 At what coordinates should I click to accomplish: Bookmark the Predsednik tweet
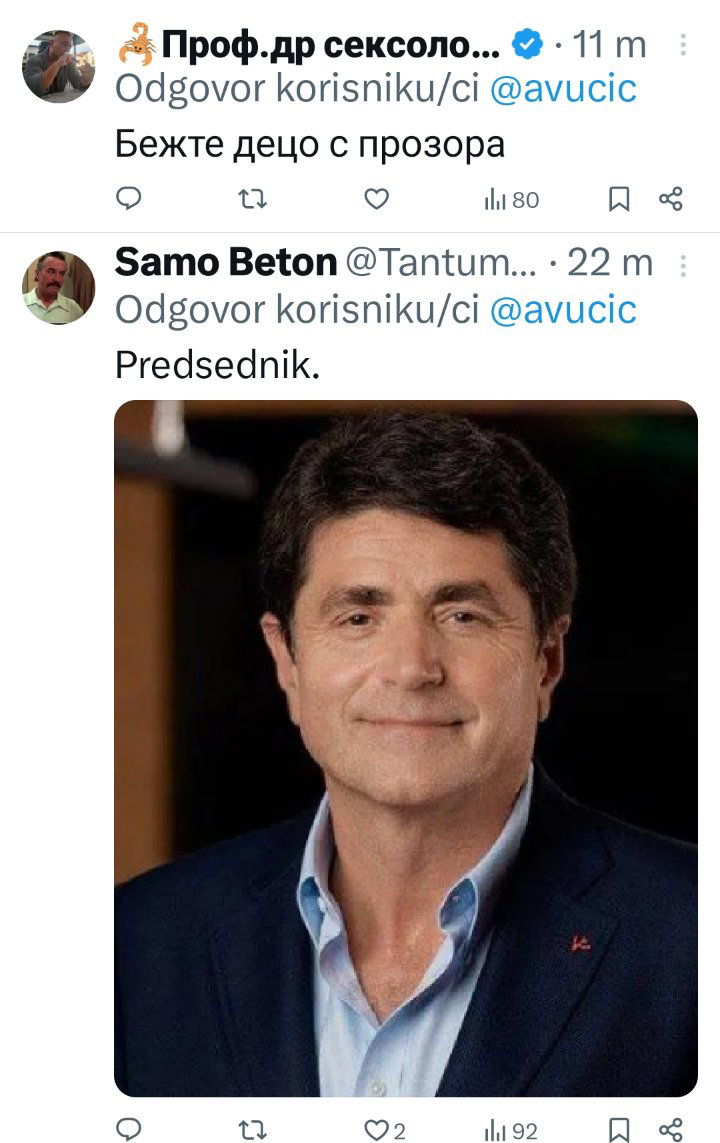coord(619,1130)
